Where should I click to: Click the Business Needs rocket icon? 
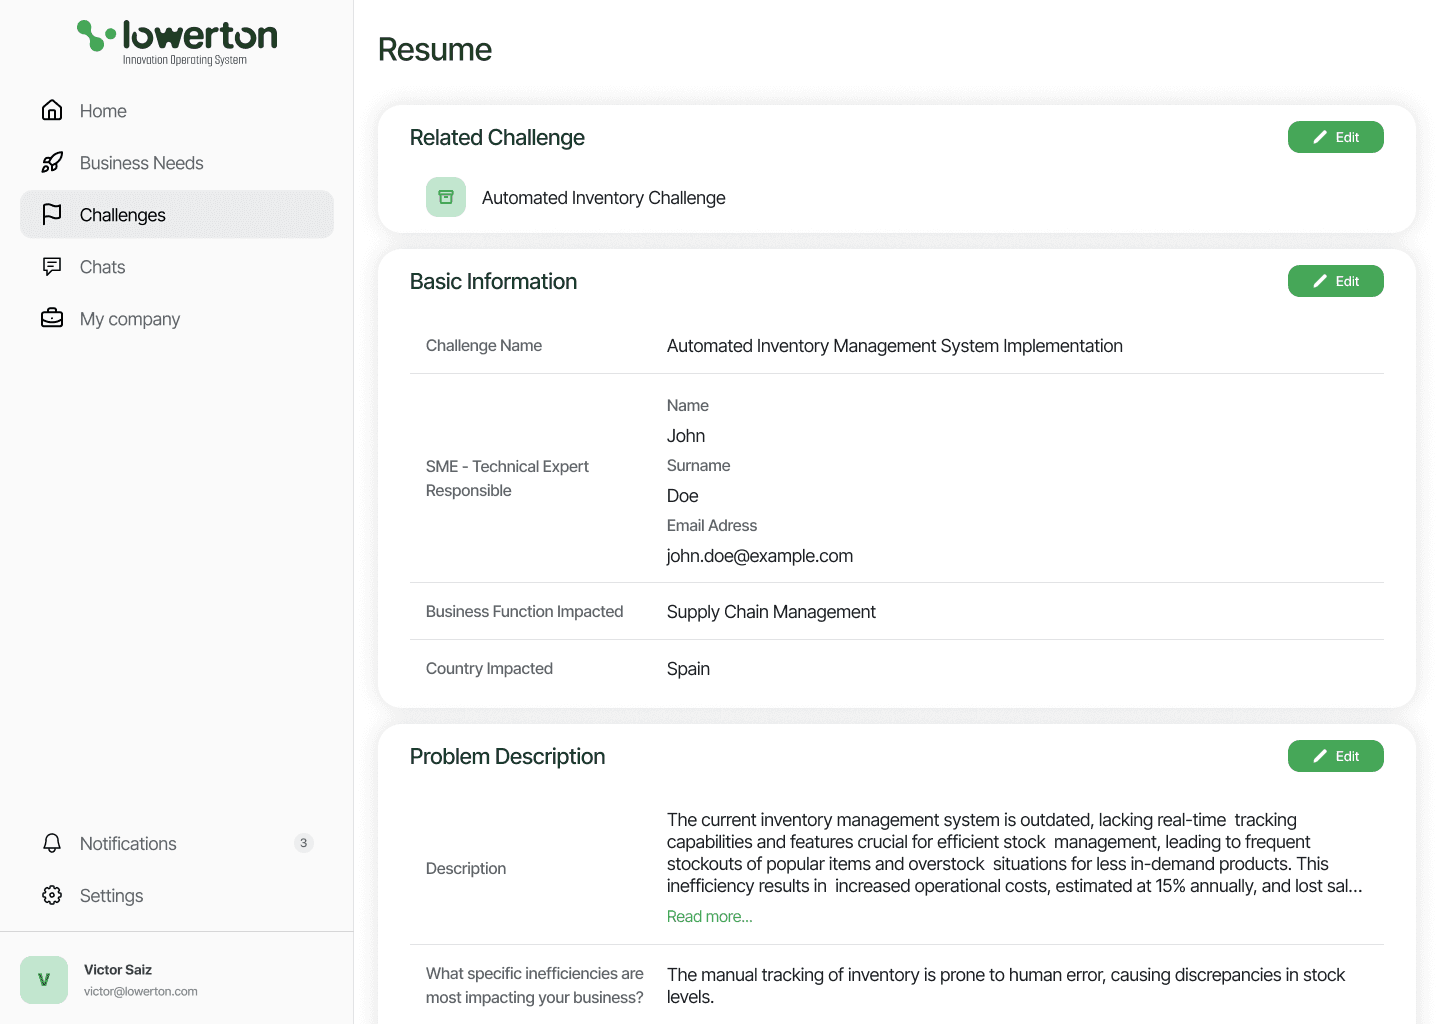point(52,162)
